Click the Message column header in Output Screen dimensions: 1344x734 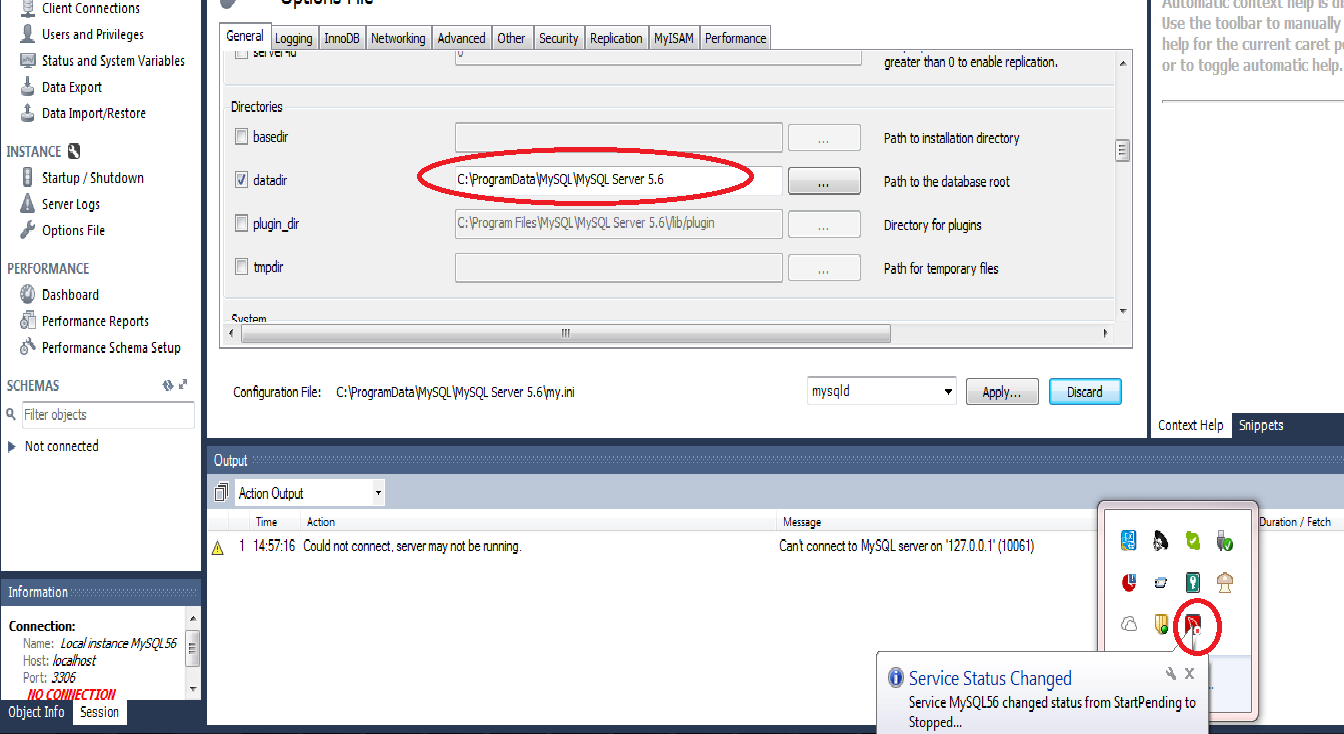click(x=802, y=522)
